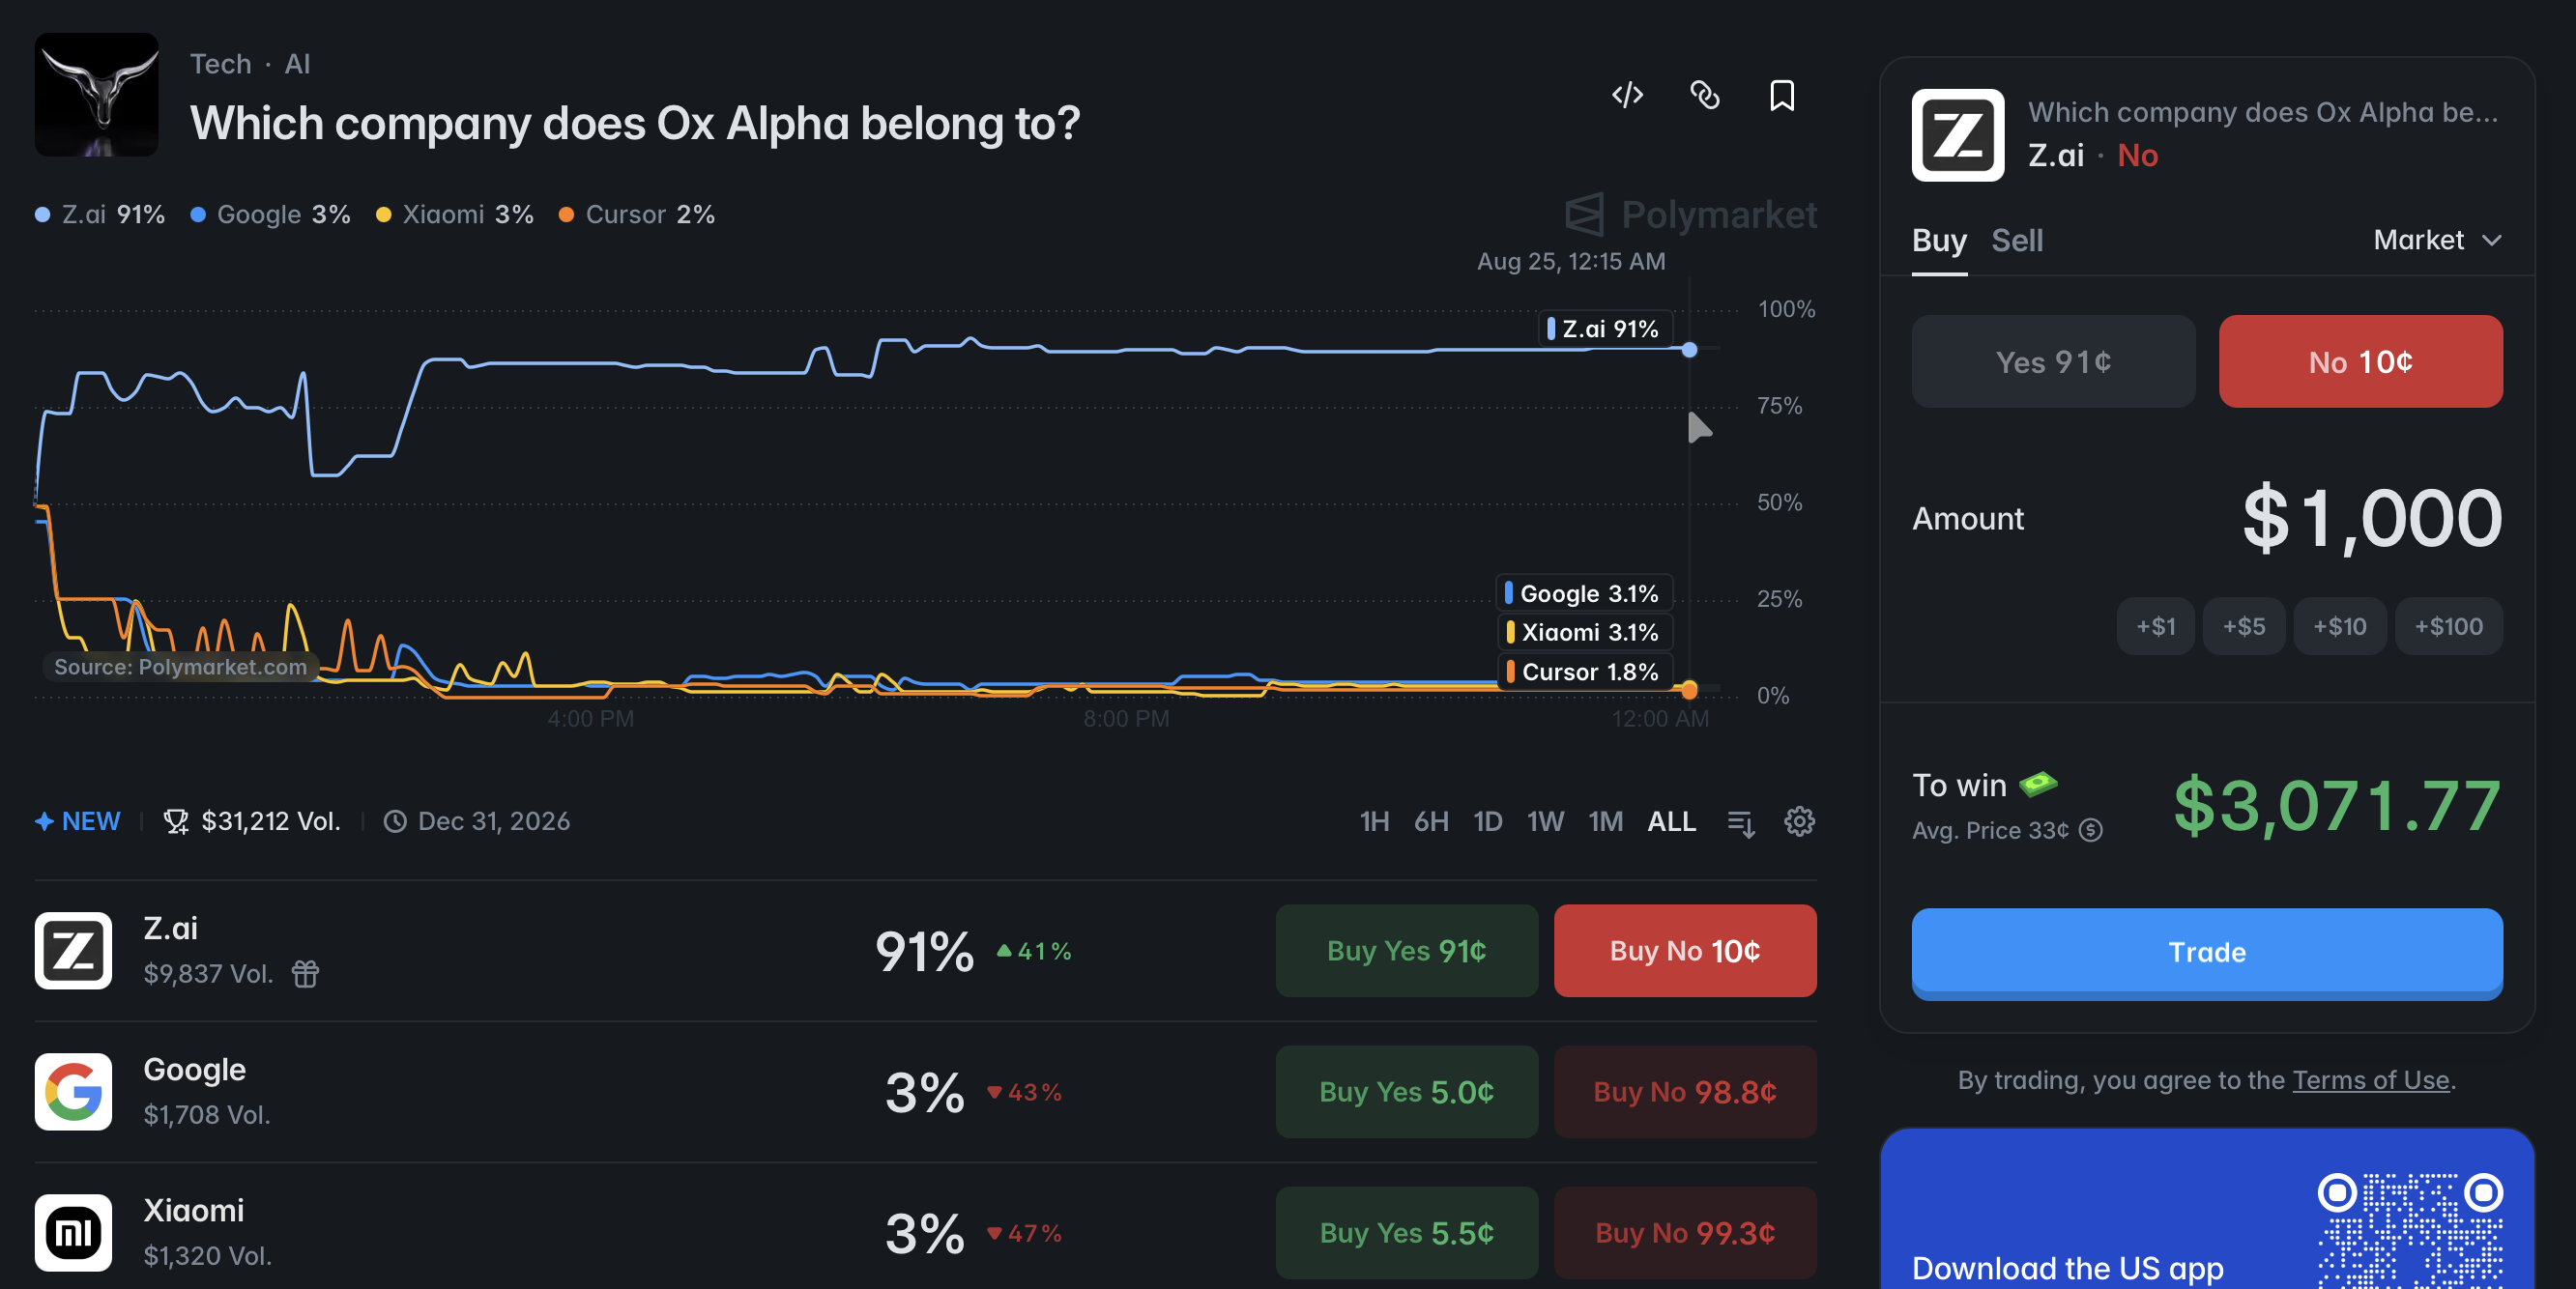
Task: Bookmark this market
Action: click(1782, 95)
